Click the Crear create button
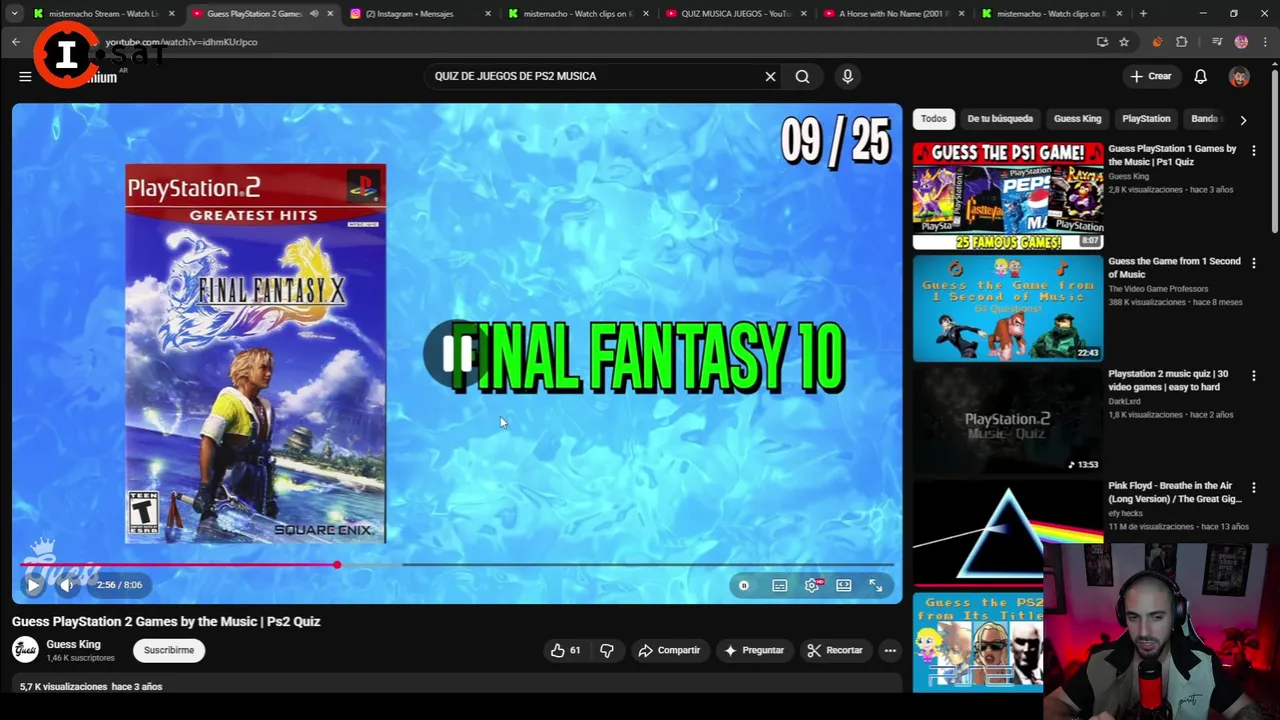The image size is (1280, 720). pyautogui.click(x=1151, y=76)
